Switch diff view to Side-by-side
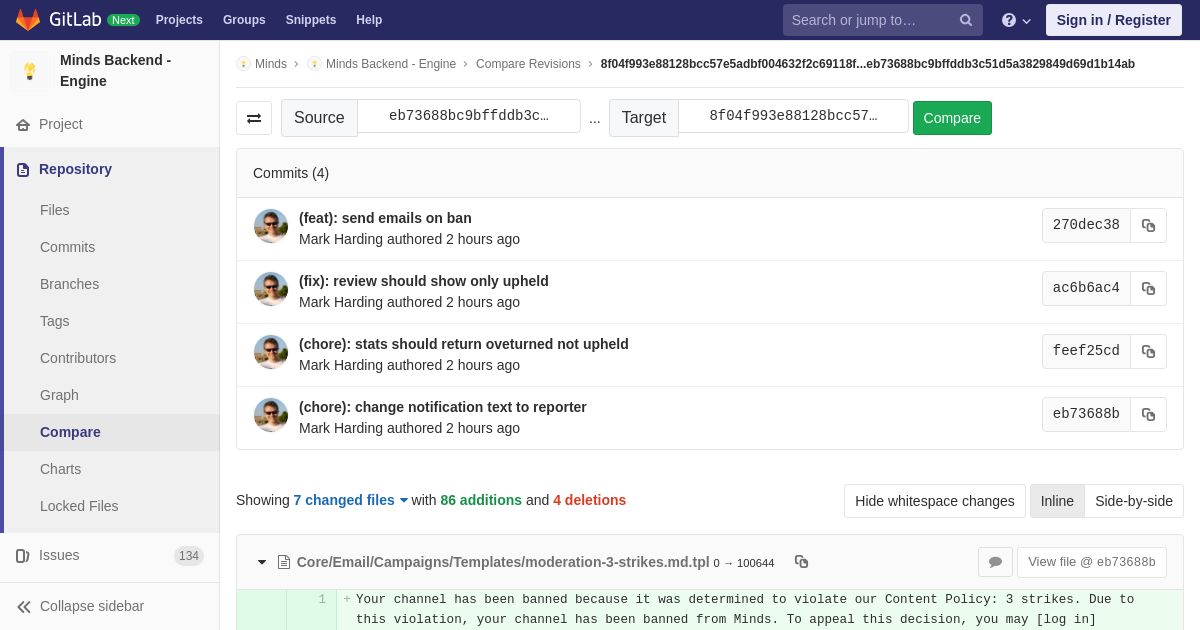Image resolution: width=1200 pixels, height=630 pixels. pos(1133,501)
